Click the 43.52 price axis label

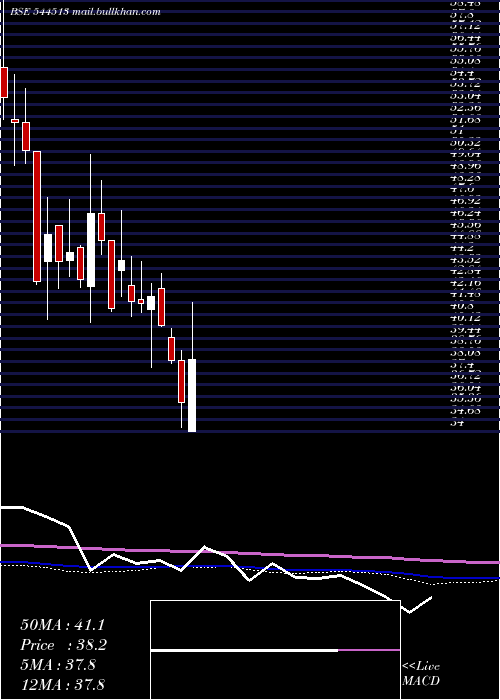click(x=466, y=260)
